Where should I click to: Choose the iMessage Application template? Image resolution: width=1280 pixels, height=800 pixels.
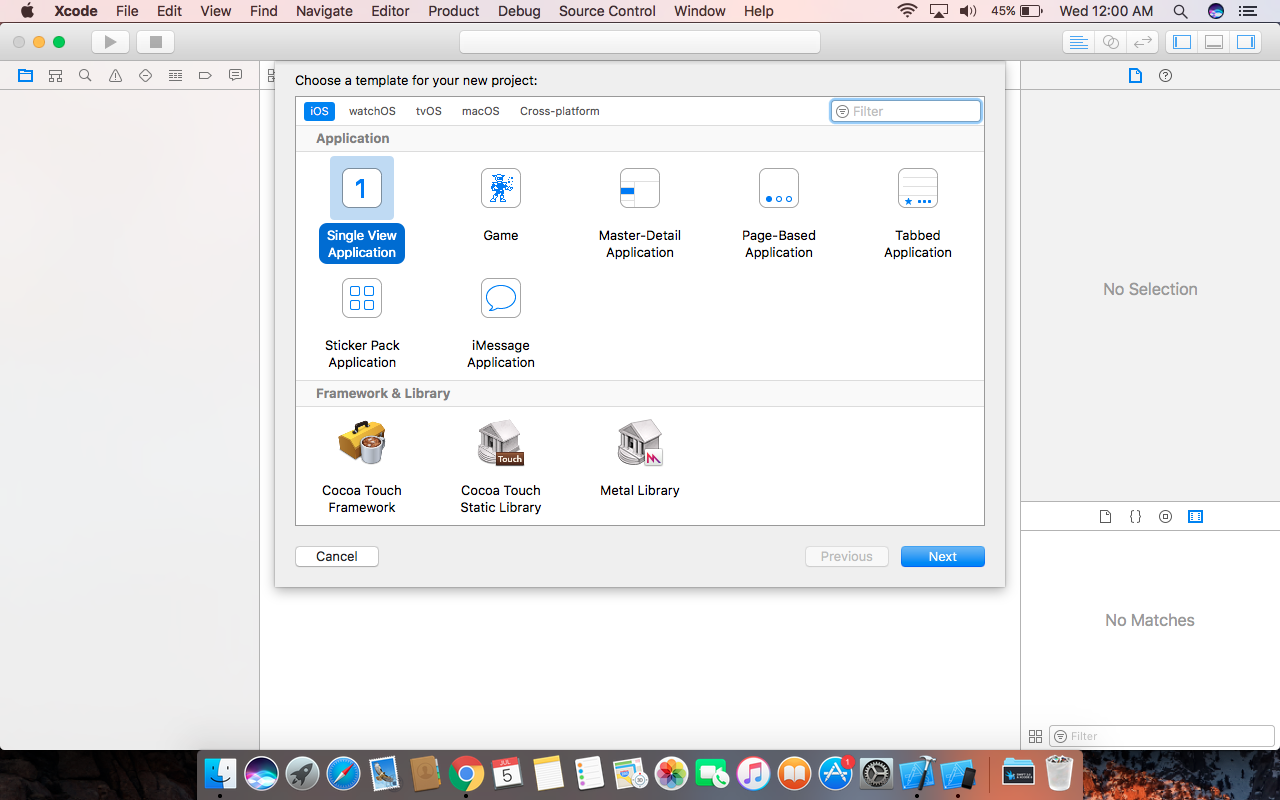point(500,299)
